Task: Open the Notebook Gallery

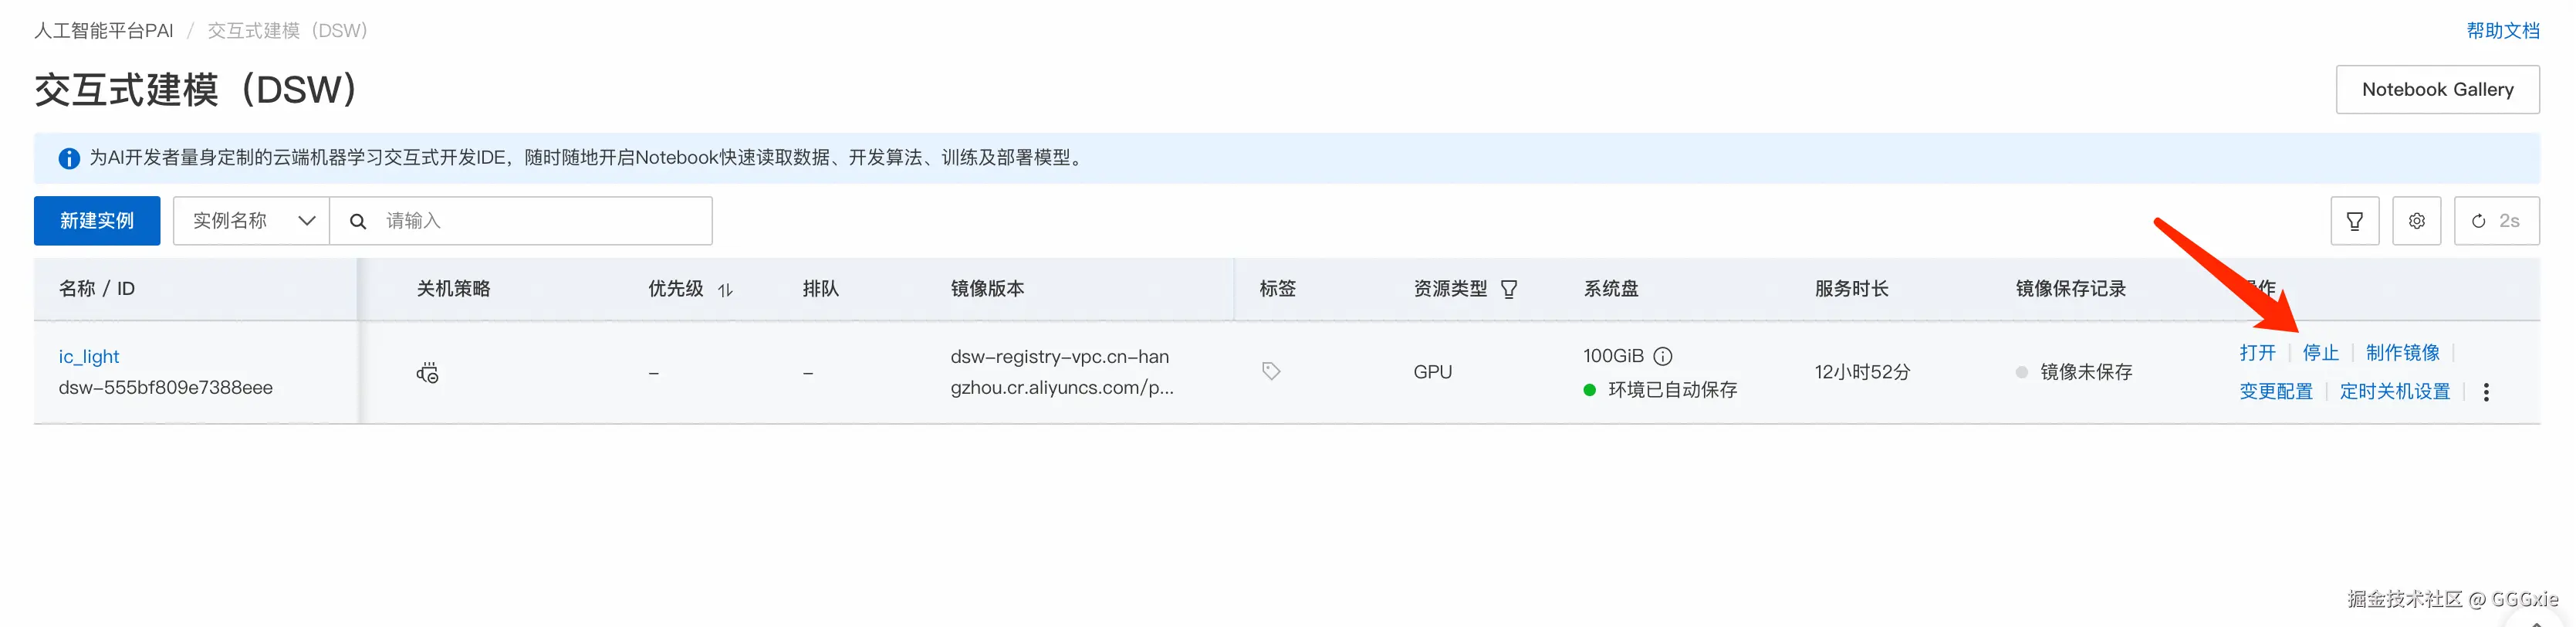Action: point(2437,90)
